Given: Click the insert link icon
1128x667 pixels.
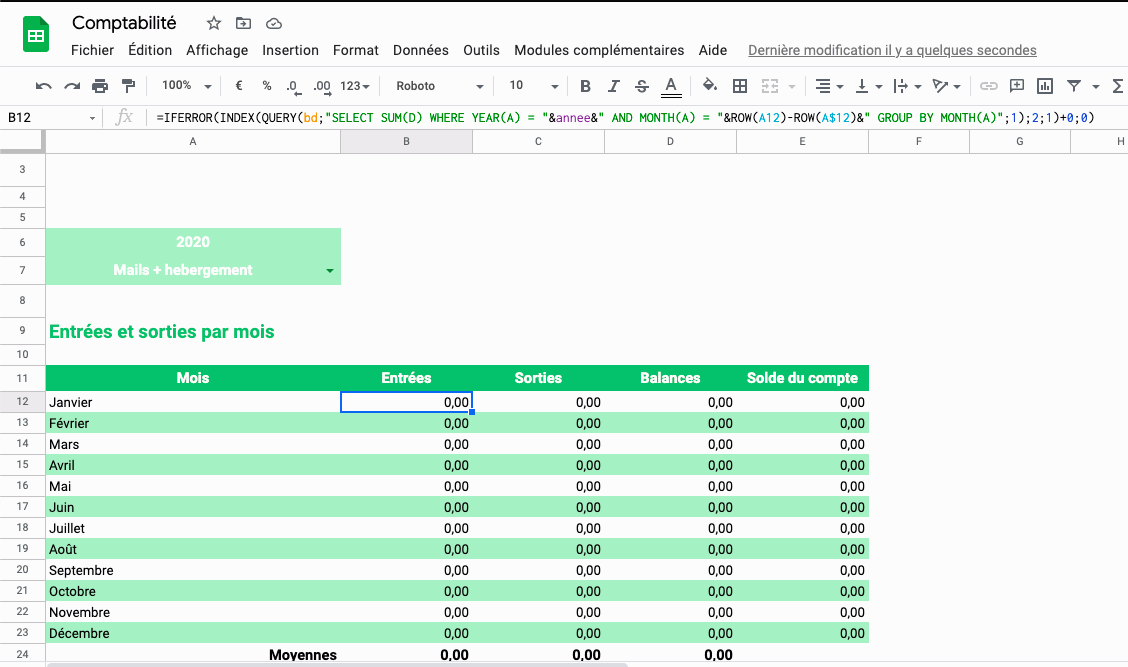Looking at the screenshot, I should point(988,86).
